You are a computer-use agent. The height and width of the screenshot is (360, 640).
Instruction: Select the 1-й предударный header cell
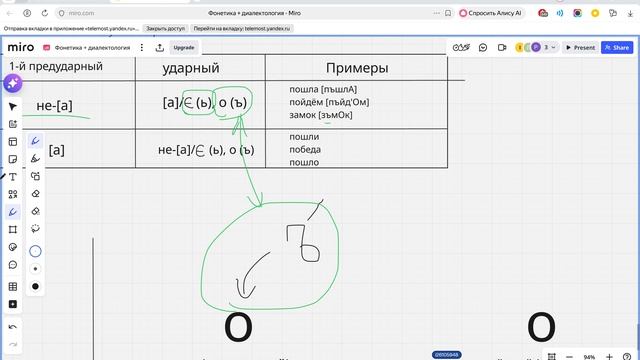pyautogui.click(x=56, y=67)
